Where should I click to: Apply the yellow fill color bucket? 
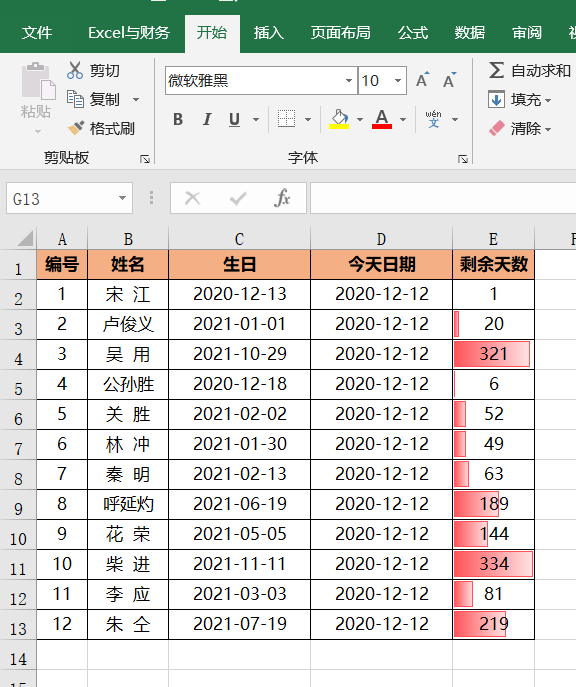point(339,119)
